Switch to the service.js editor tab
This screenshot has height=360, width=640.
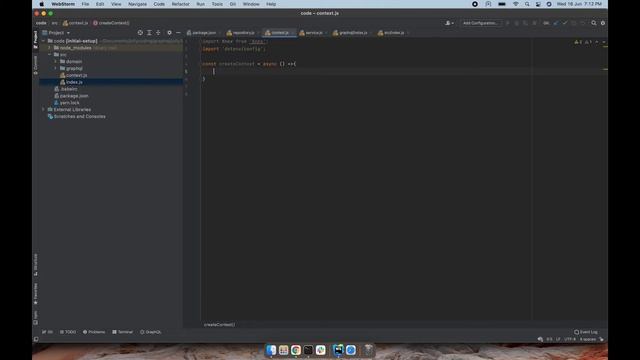[312, 33]
